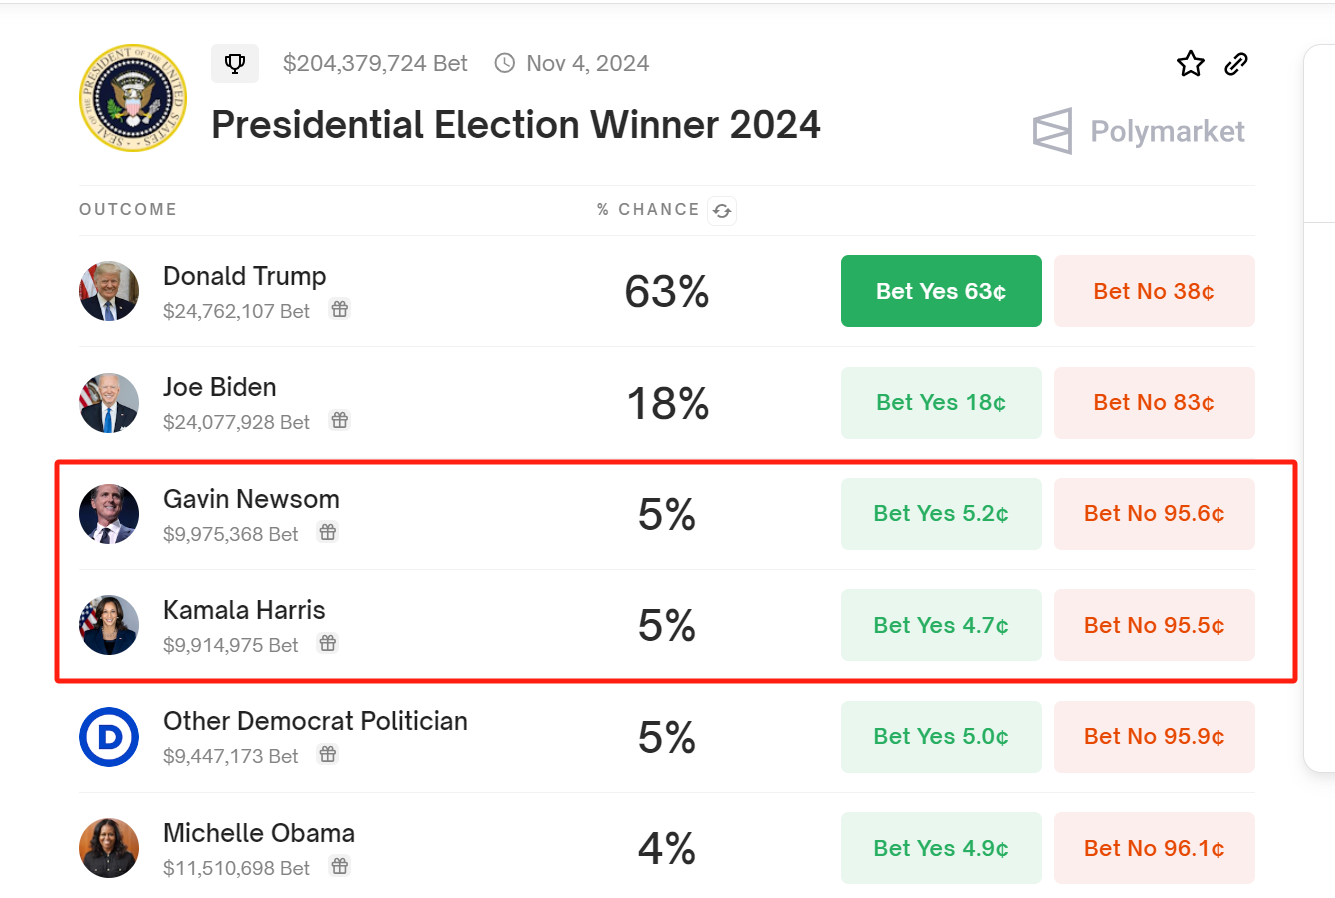Viewport: 1335px width, 898px height.
Task: Copy market link using the chain icon
Action: (1236, 64)
